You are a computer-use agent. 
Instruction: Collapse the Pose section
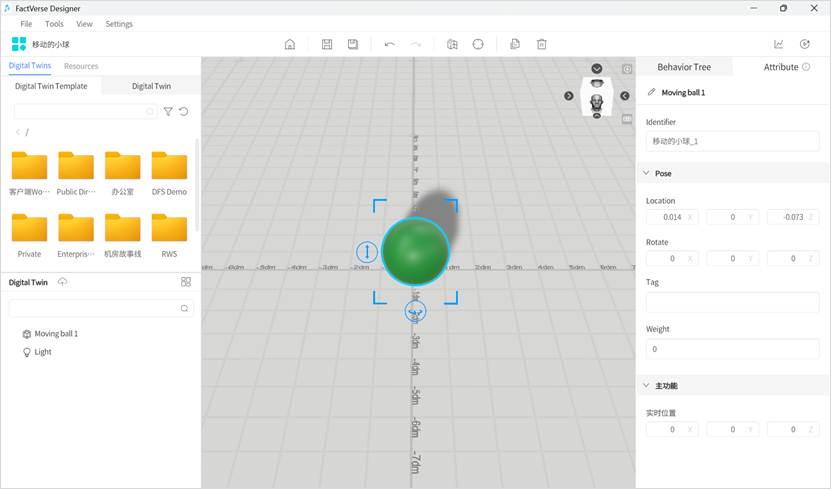tap(646, 173)
